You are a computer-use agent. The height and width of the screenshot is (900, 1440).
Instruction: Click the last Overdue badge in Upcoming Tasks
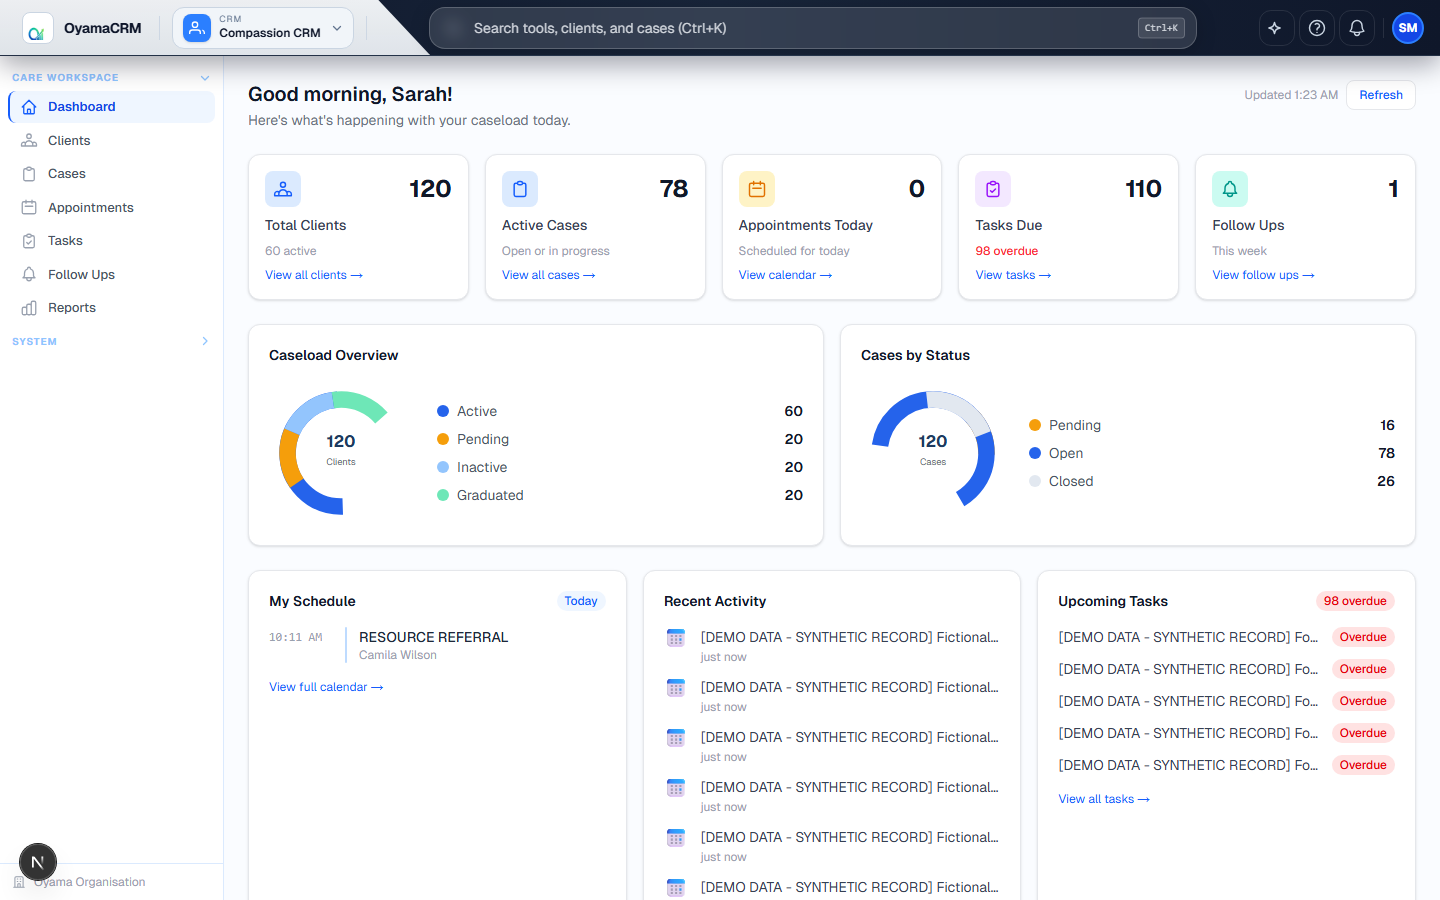pos(1363,765)
